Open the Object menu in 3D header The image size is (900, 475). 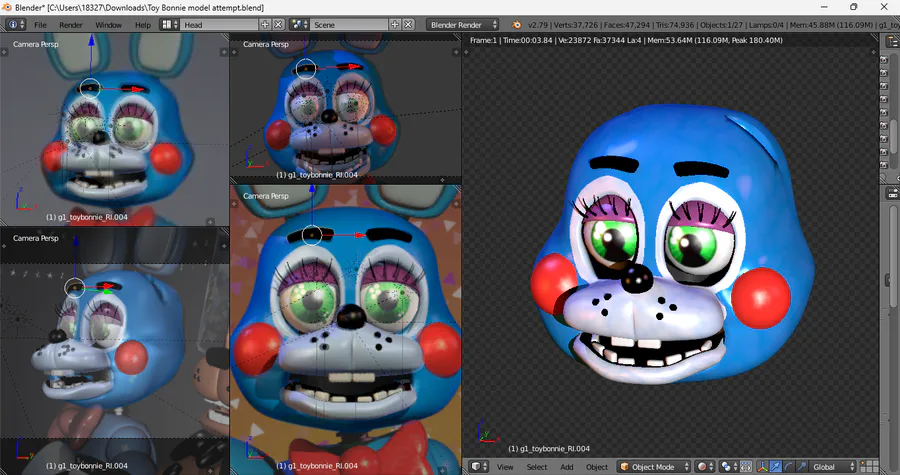(x=597, y=467)
